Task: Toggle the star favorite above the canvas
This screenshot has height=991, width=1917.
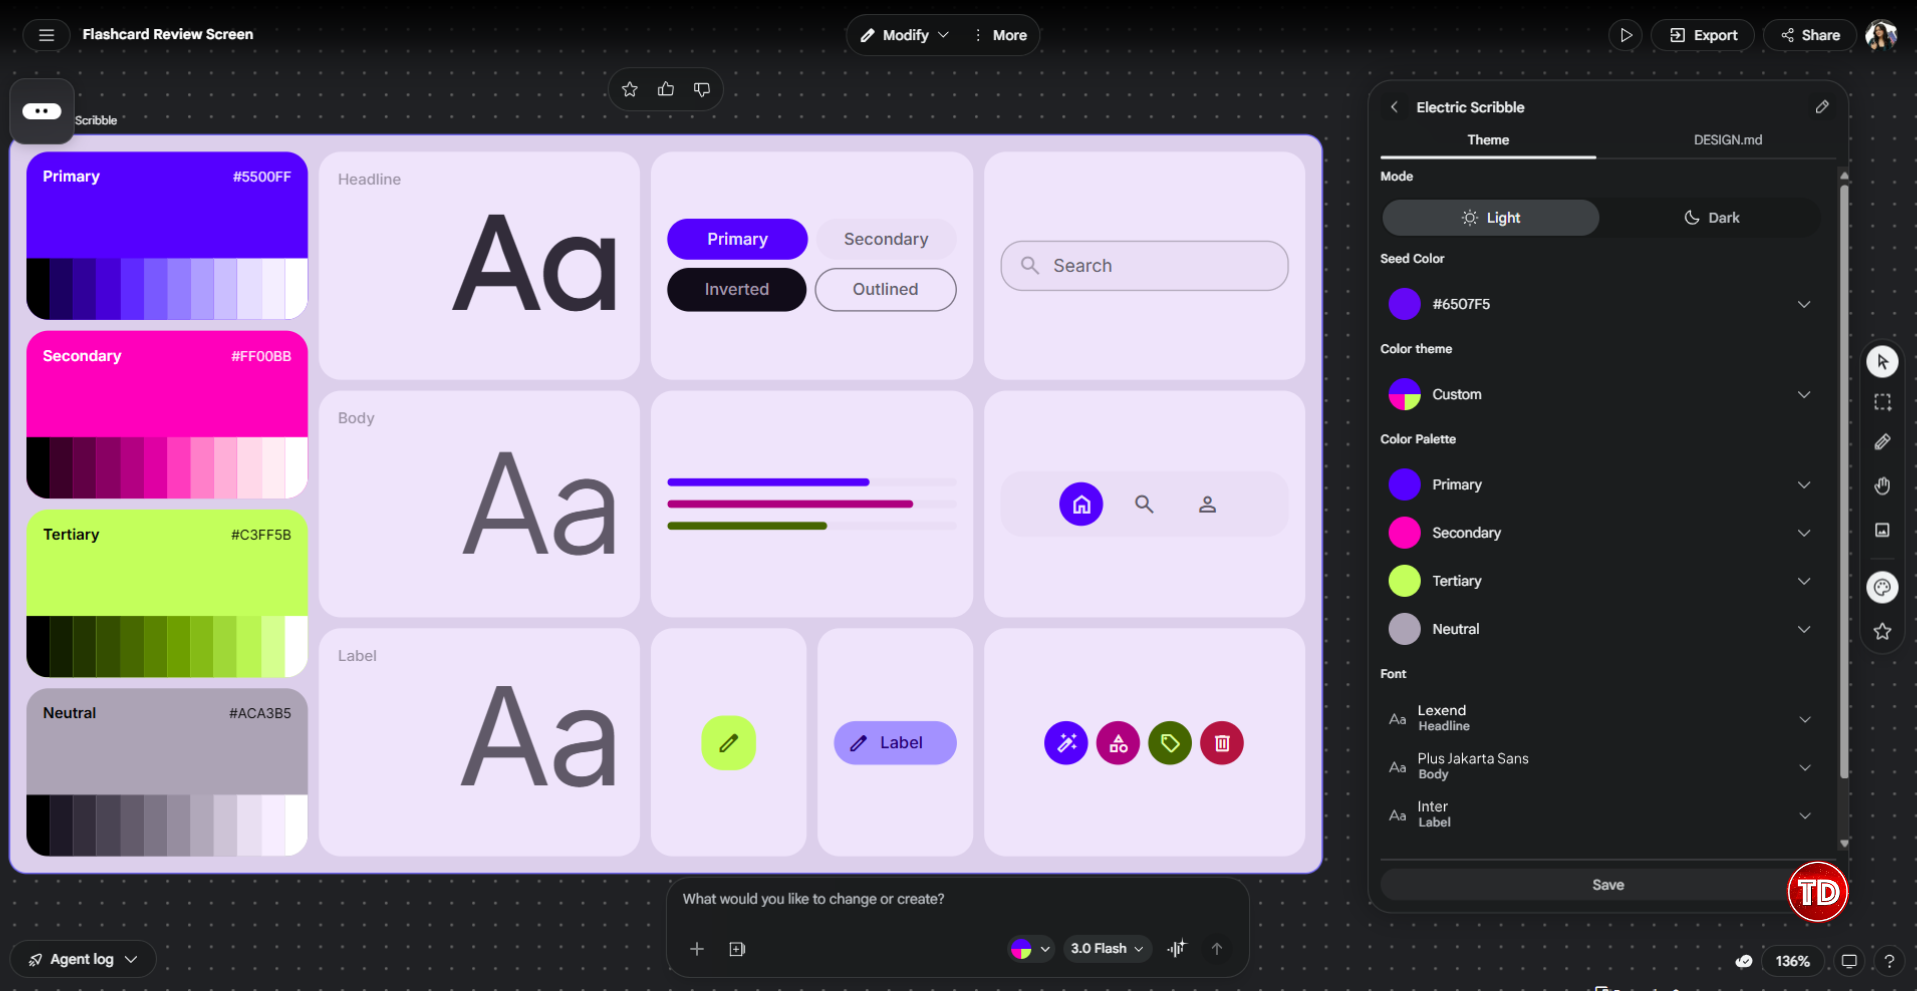Action: (630, 89)
